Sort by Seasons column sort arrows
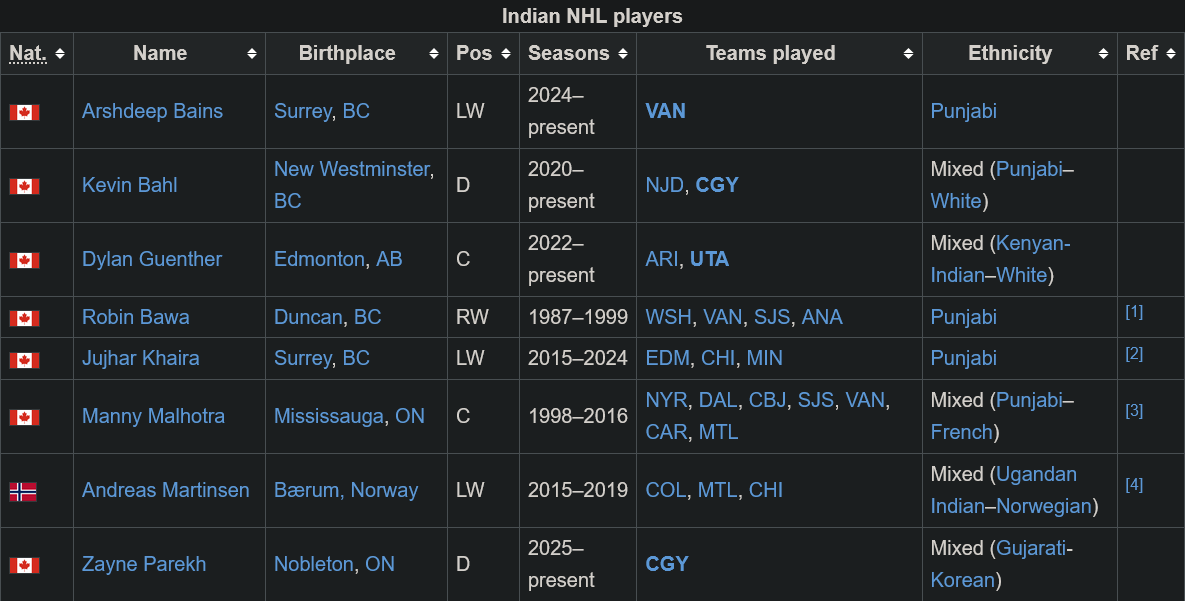The height and width of the screenshot is (601, 1185). [623, 54]
